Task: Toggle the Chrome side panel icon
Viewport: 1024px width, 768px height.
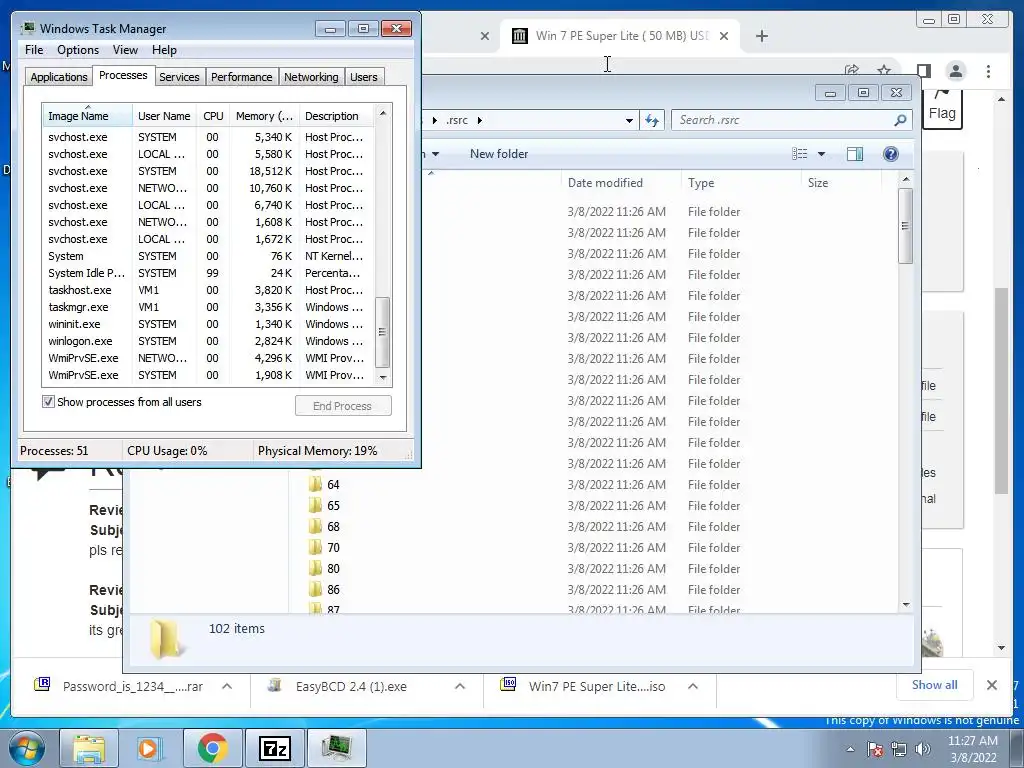Action: tap(923, 71)
